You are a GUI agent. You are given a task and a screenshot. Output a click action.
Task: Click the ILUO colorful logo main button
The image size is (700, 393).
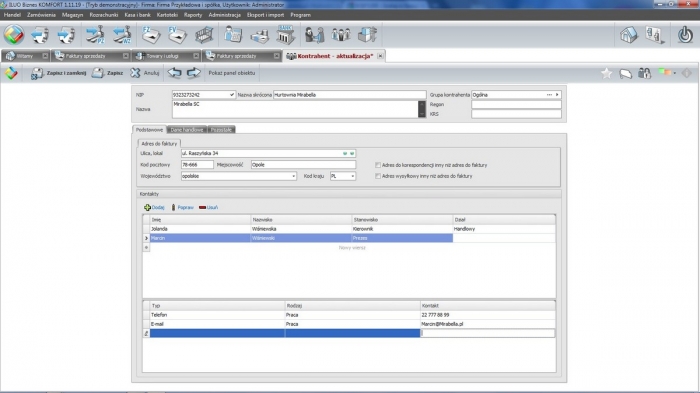pos(14,35)
